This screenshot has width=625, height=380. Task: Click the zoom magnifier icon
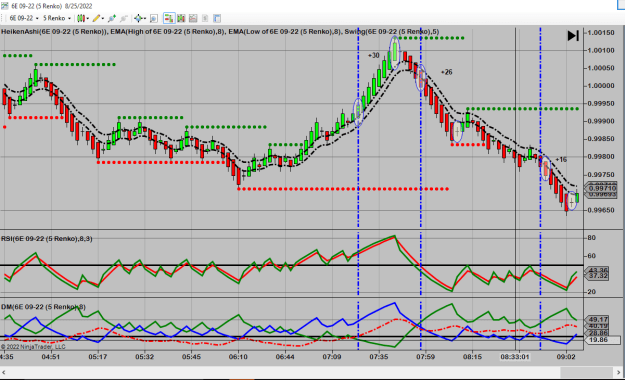(x=154, y=18)
